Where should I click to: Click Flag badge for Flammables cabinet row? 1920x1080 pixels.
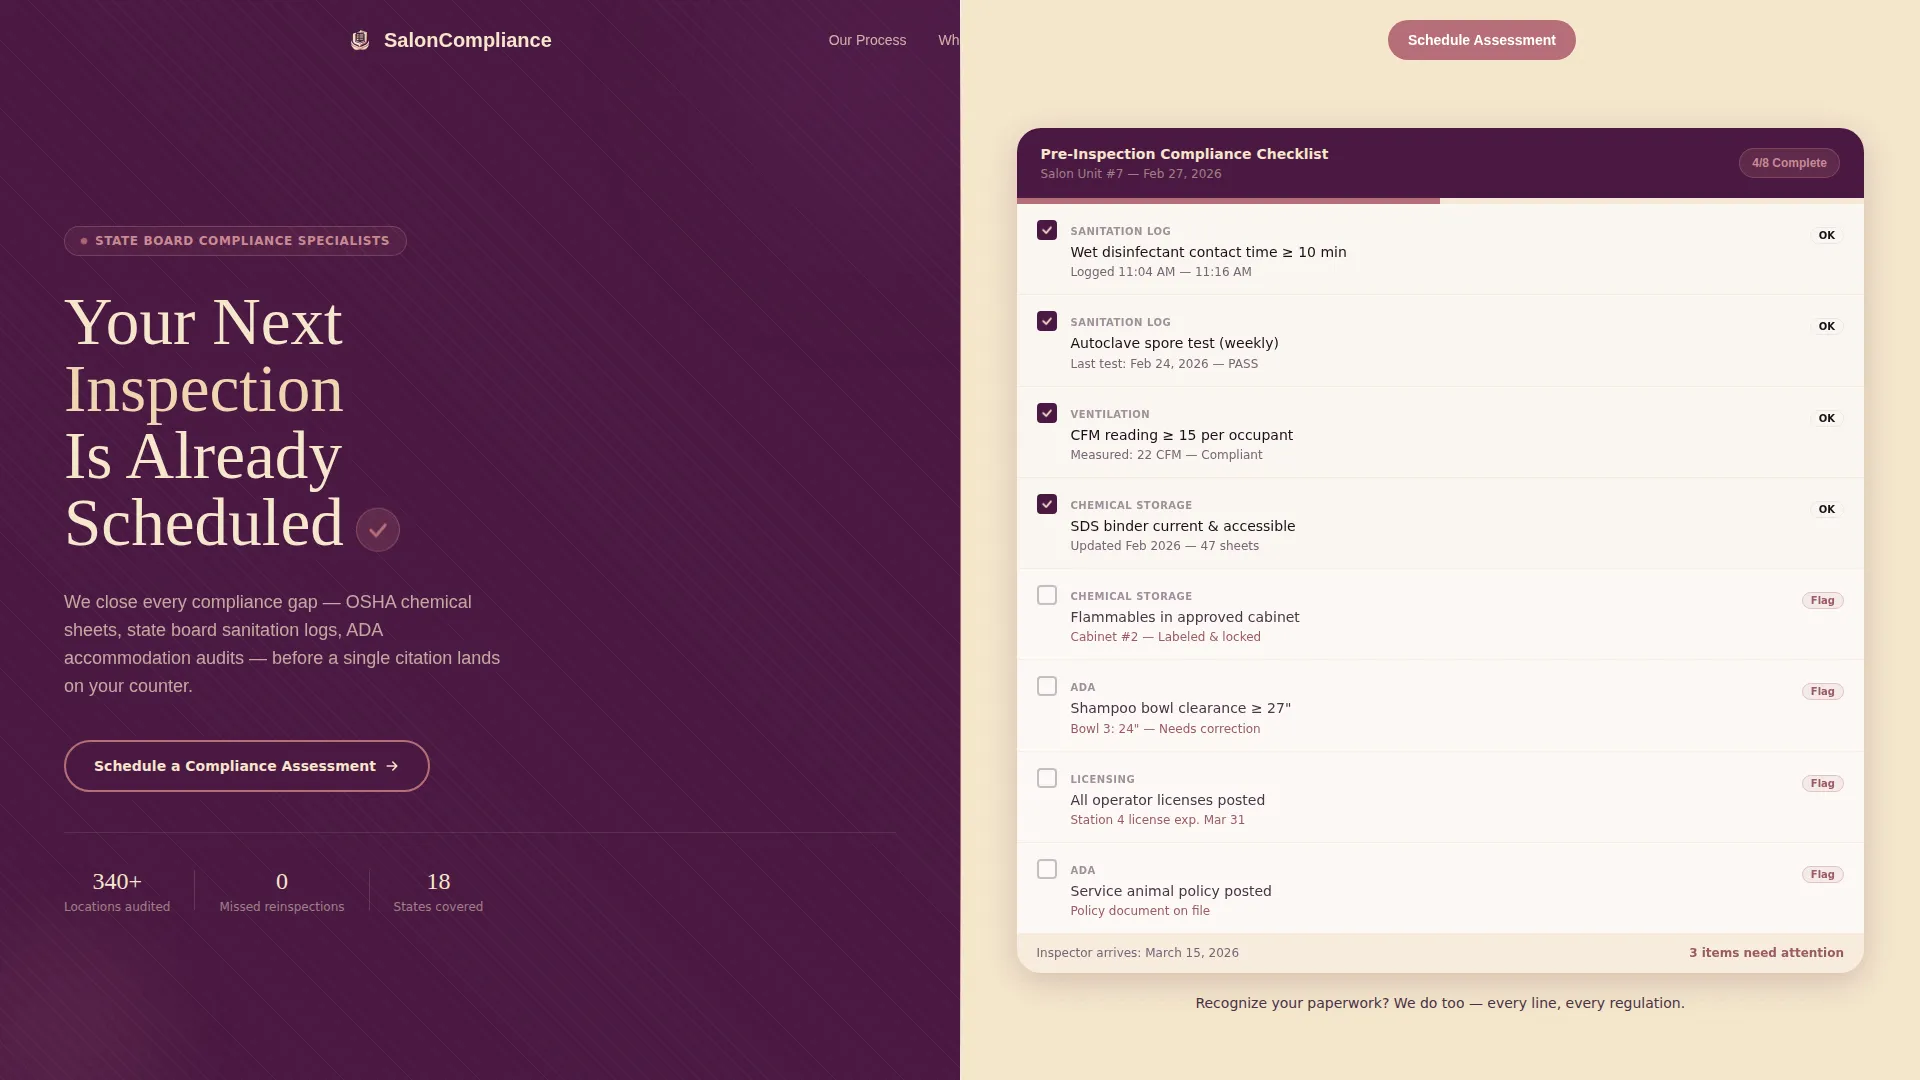click(1822, 600)
